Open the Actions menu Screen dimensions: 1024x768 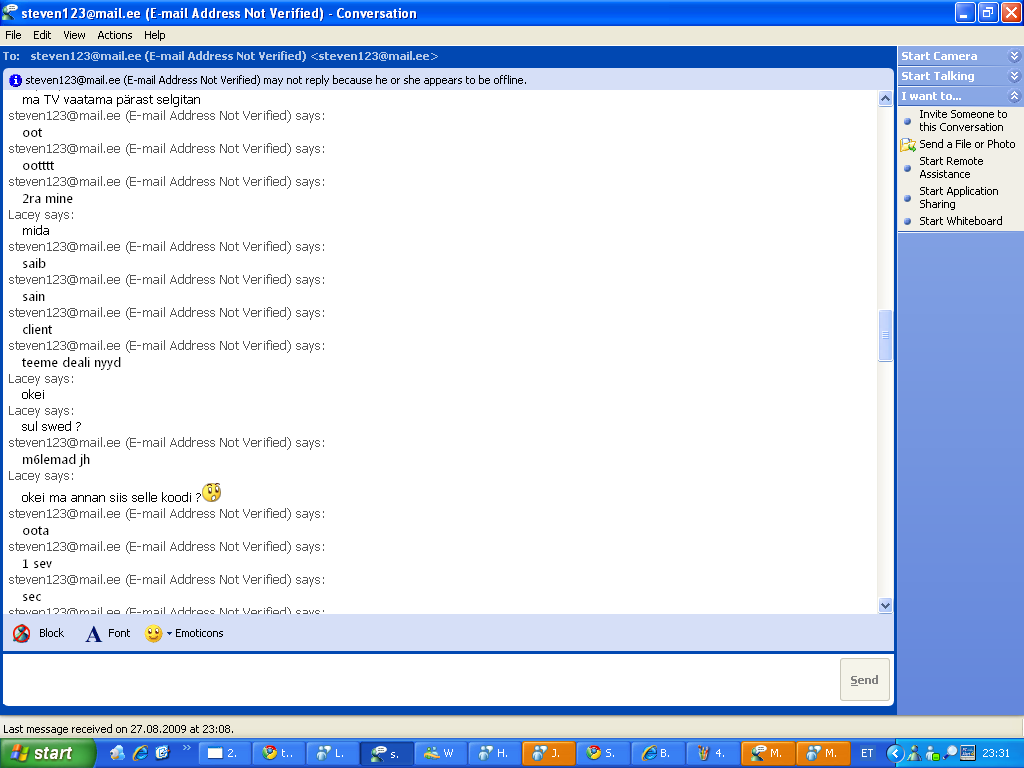tap(114, 35)
